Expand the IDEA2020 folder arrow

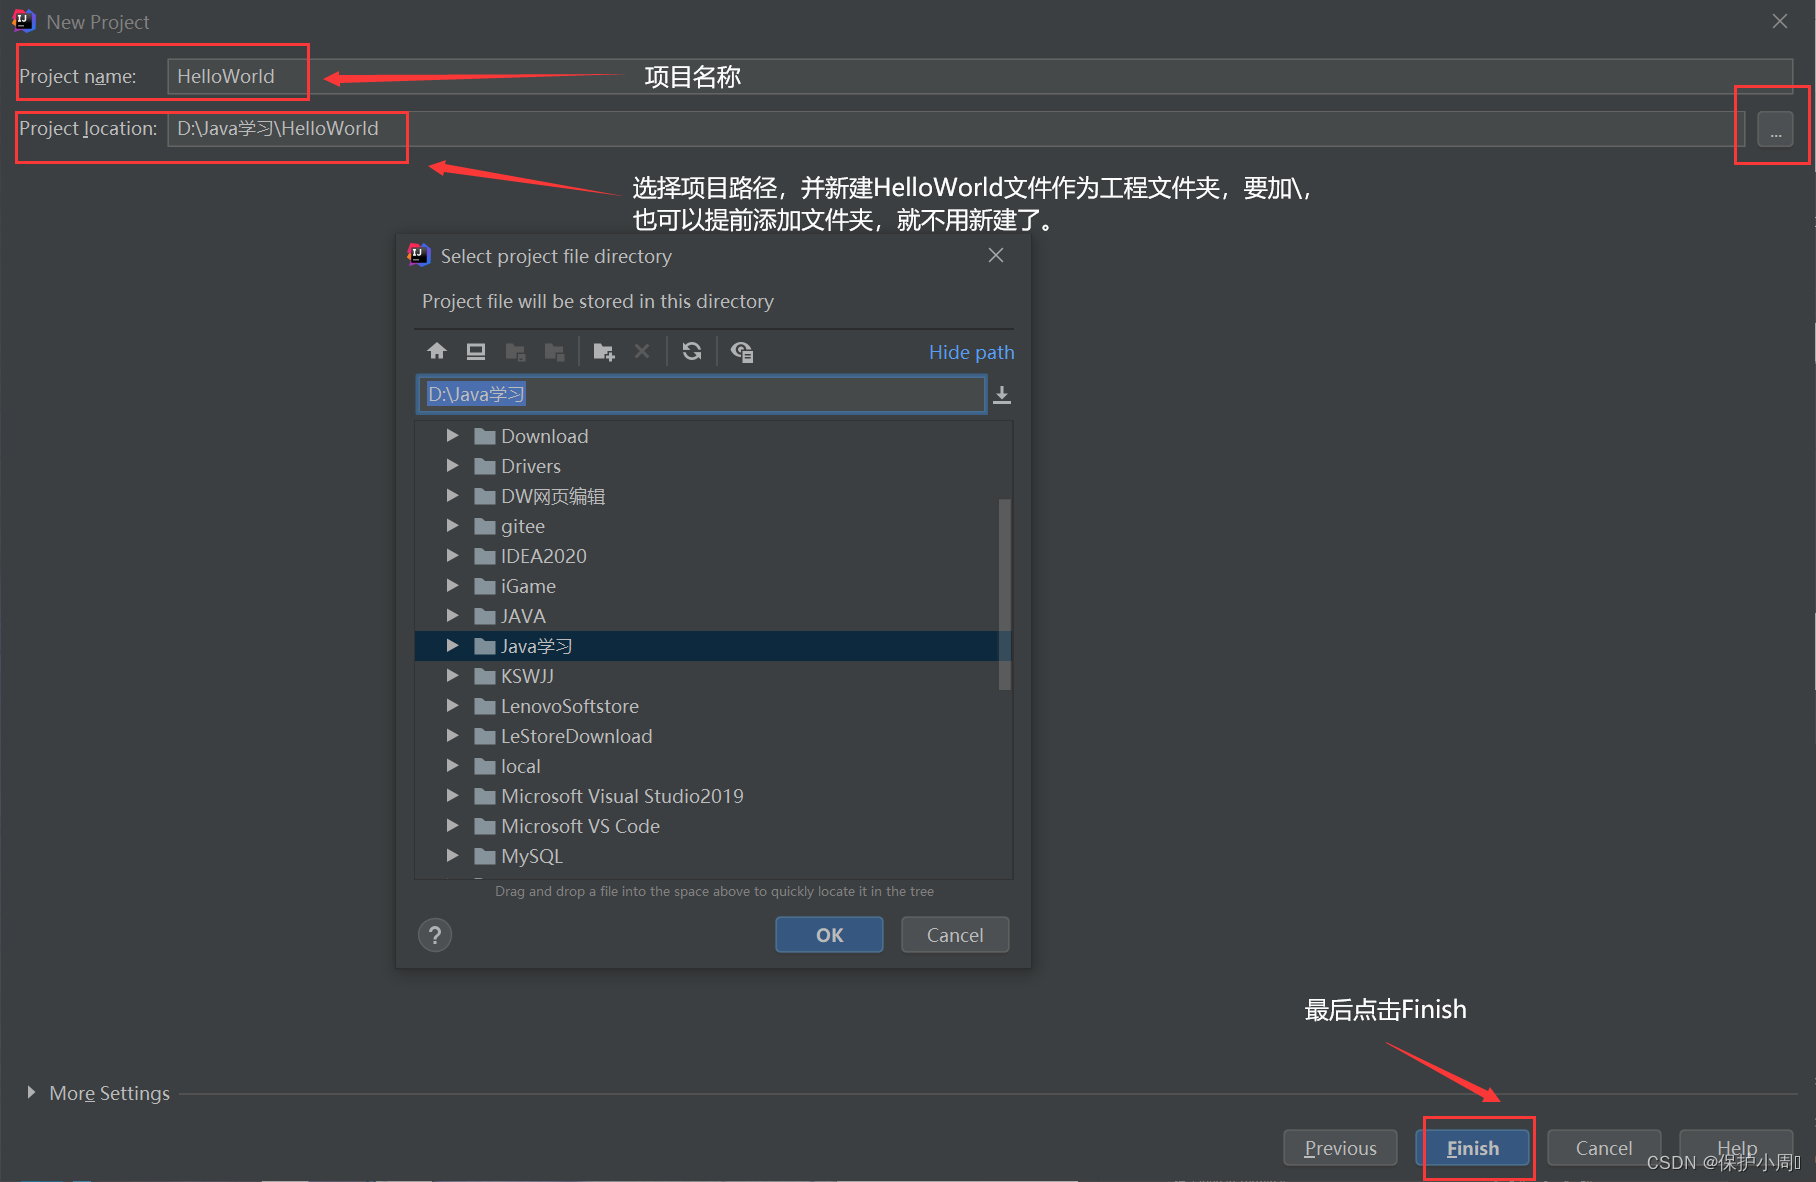tap(452, 556)
